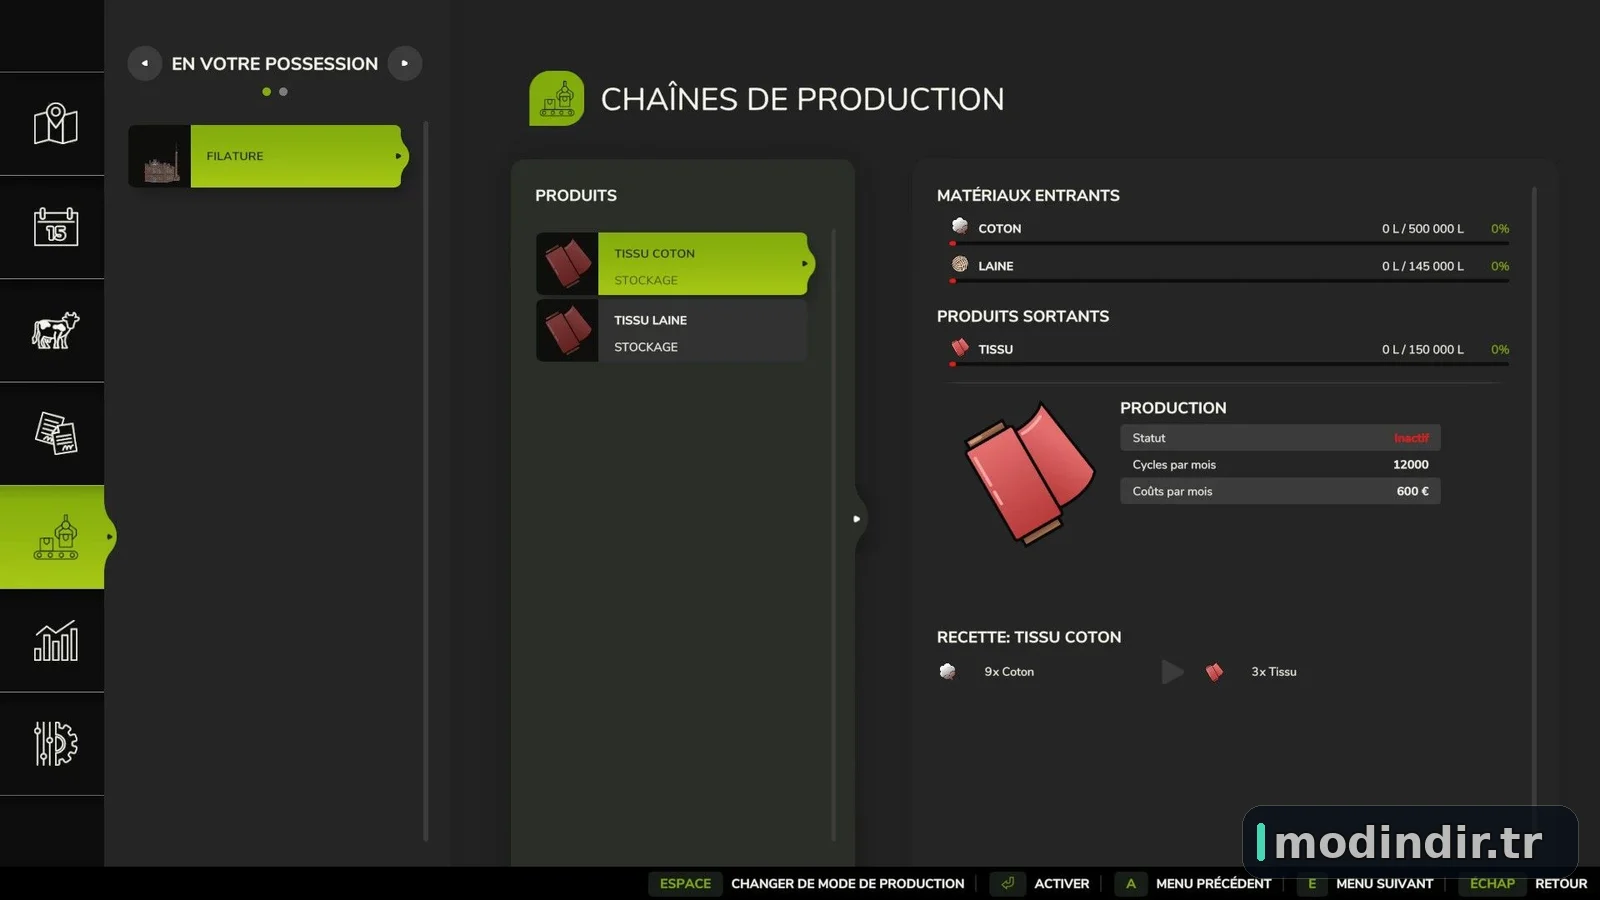Go to next category with right arrow
The image size is (1600, 900).
tap(405, 63)
